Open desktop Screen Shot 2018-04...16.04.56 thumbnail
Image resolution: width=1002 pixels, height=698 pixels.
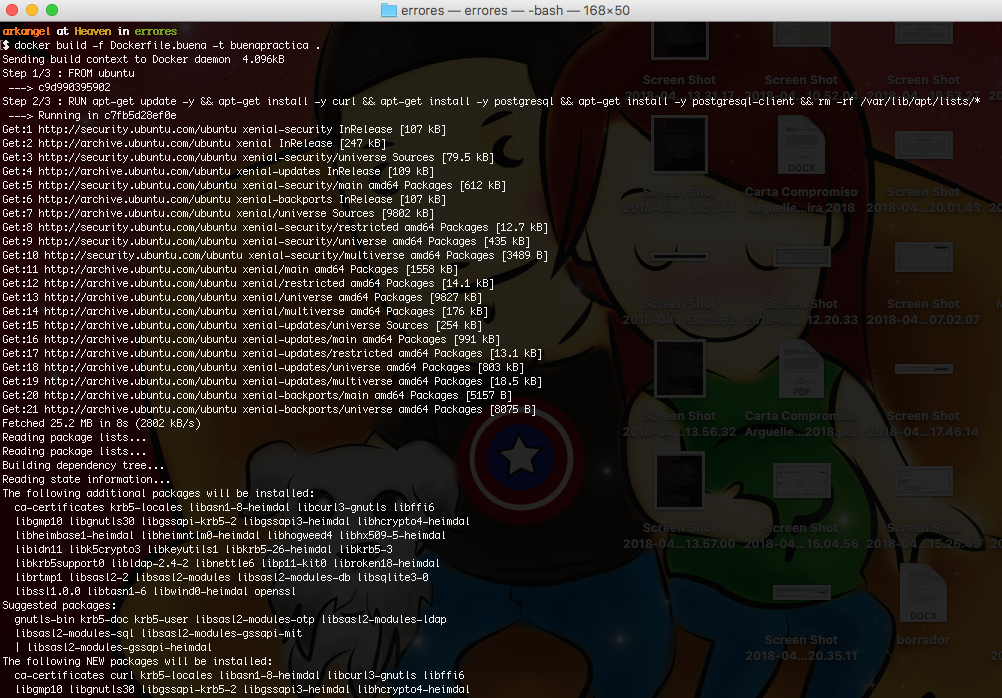[801, 481]
